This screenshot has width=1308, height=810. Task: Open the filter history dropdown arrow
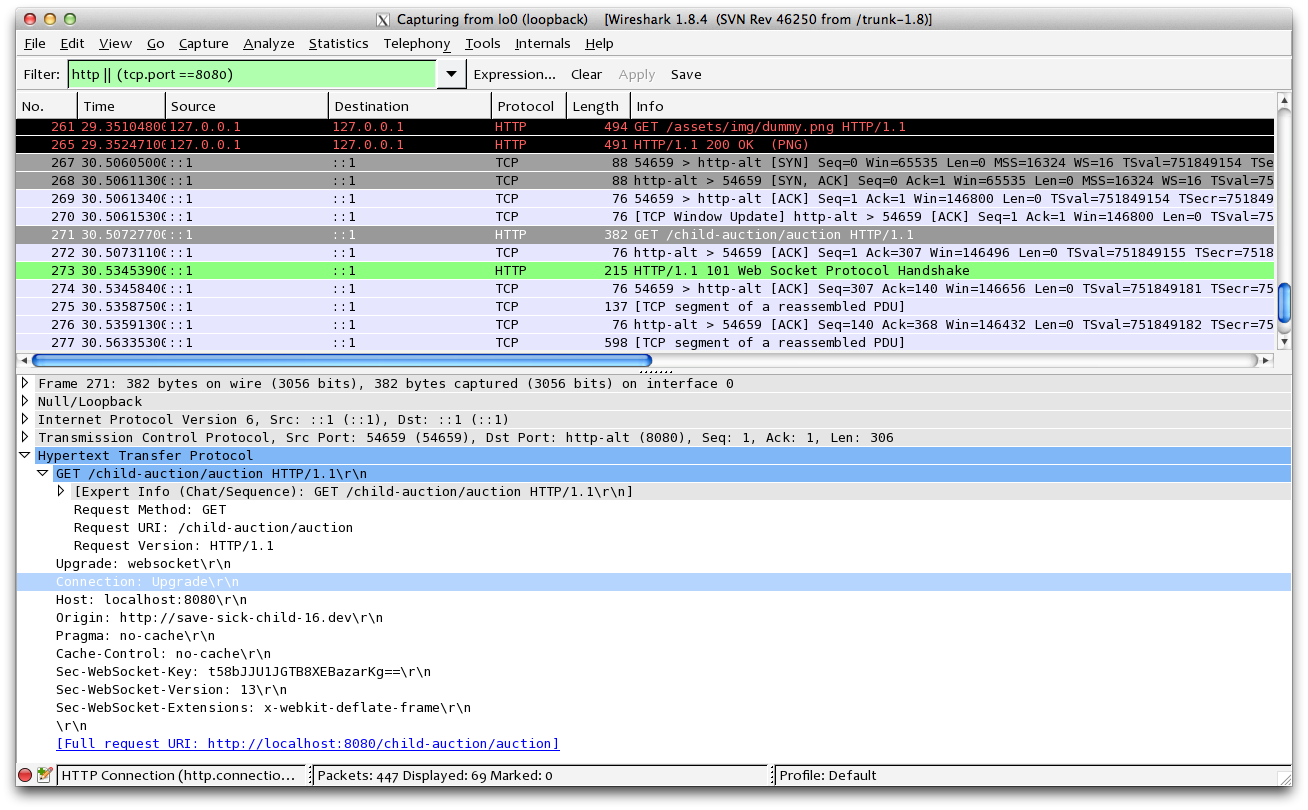tap(451, 75)
